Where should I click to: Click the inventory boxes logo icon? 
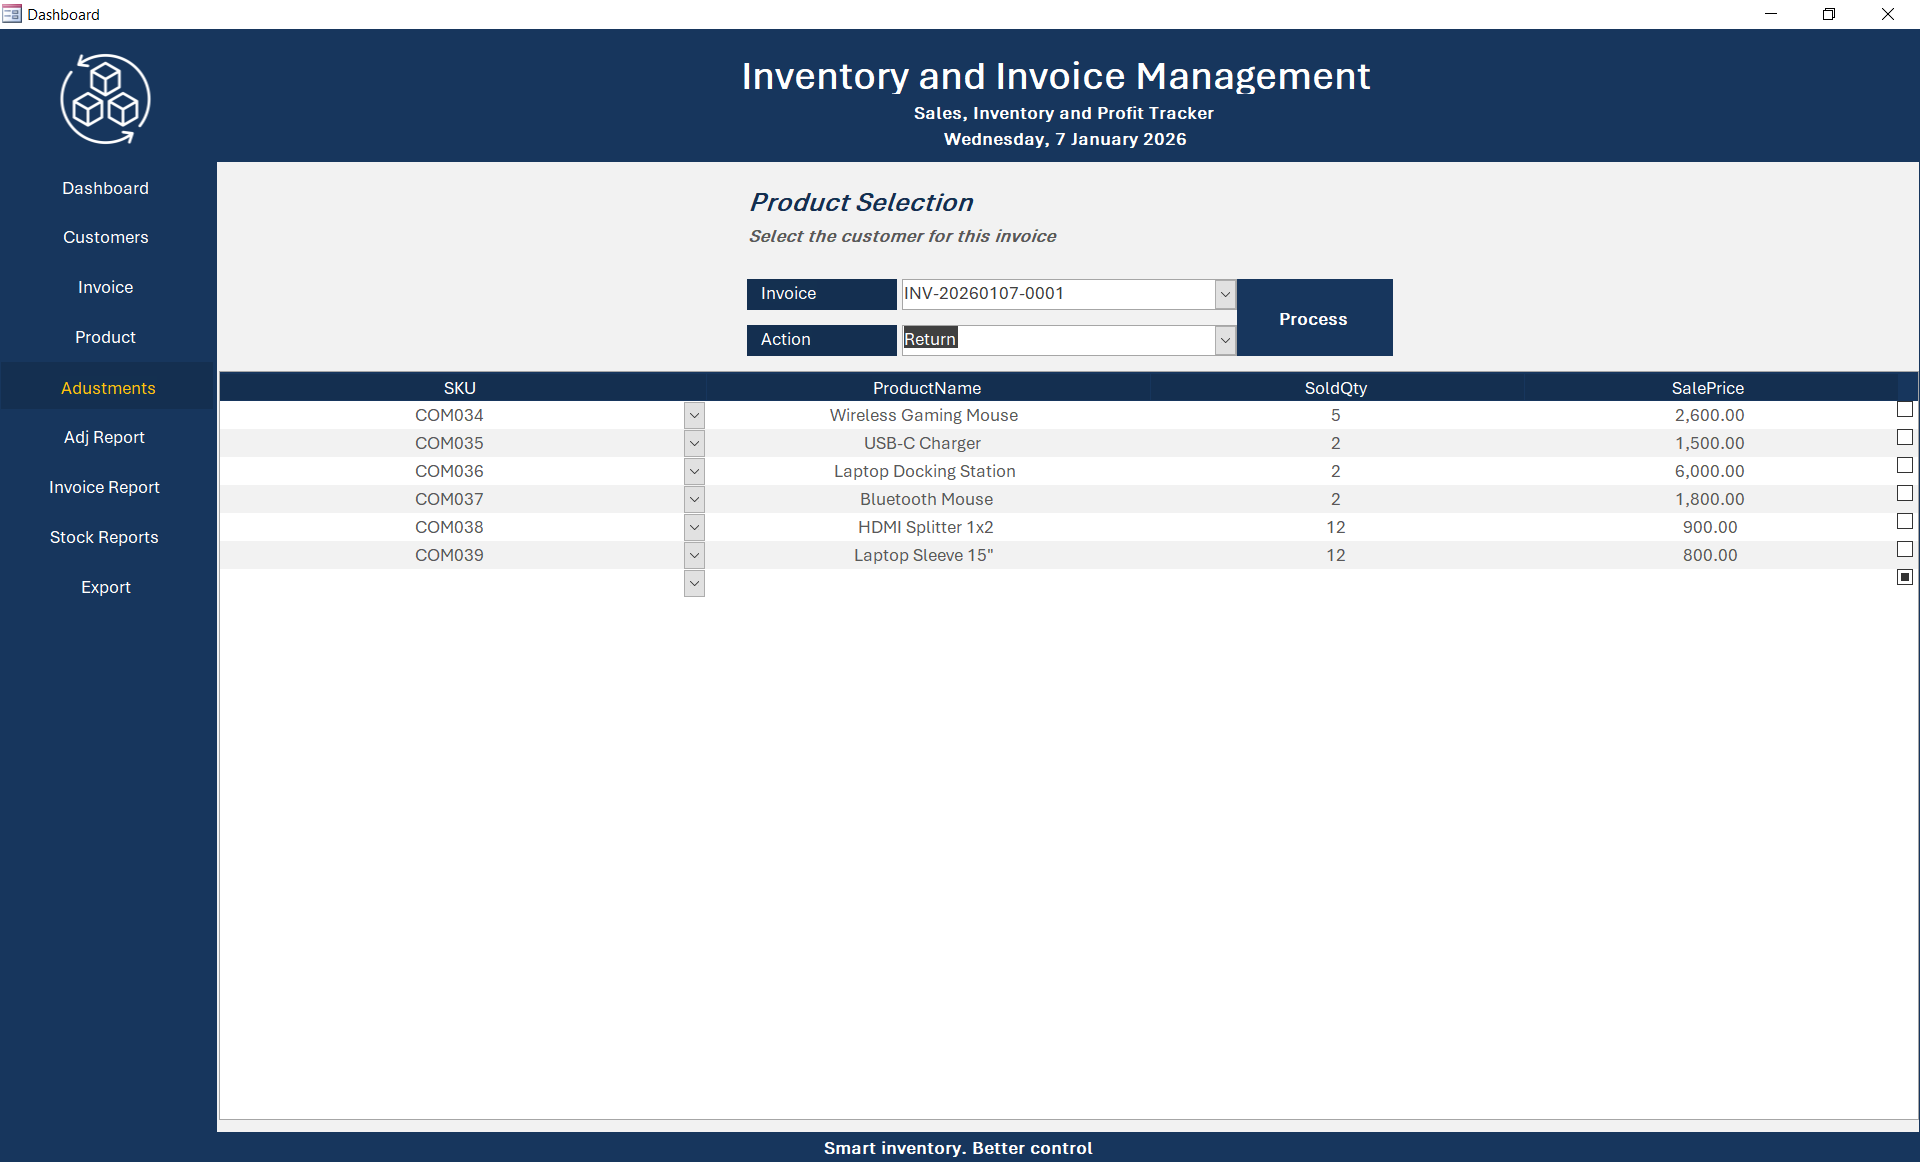coord(105,99)
